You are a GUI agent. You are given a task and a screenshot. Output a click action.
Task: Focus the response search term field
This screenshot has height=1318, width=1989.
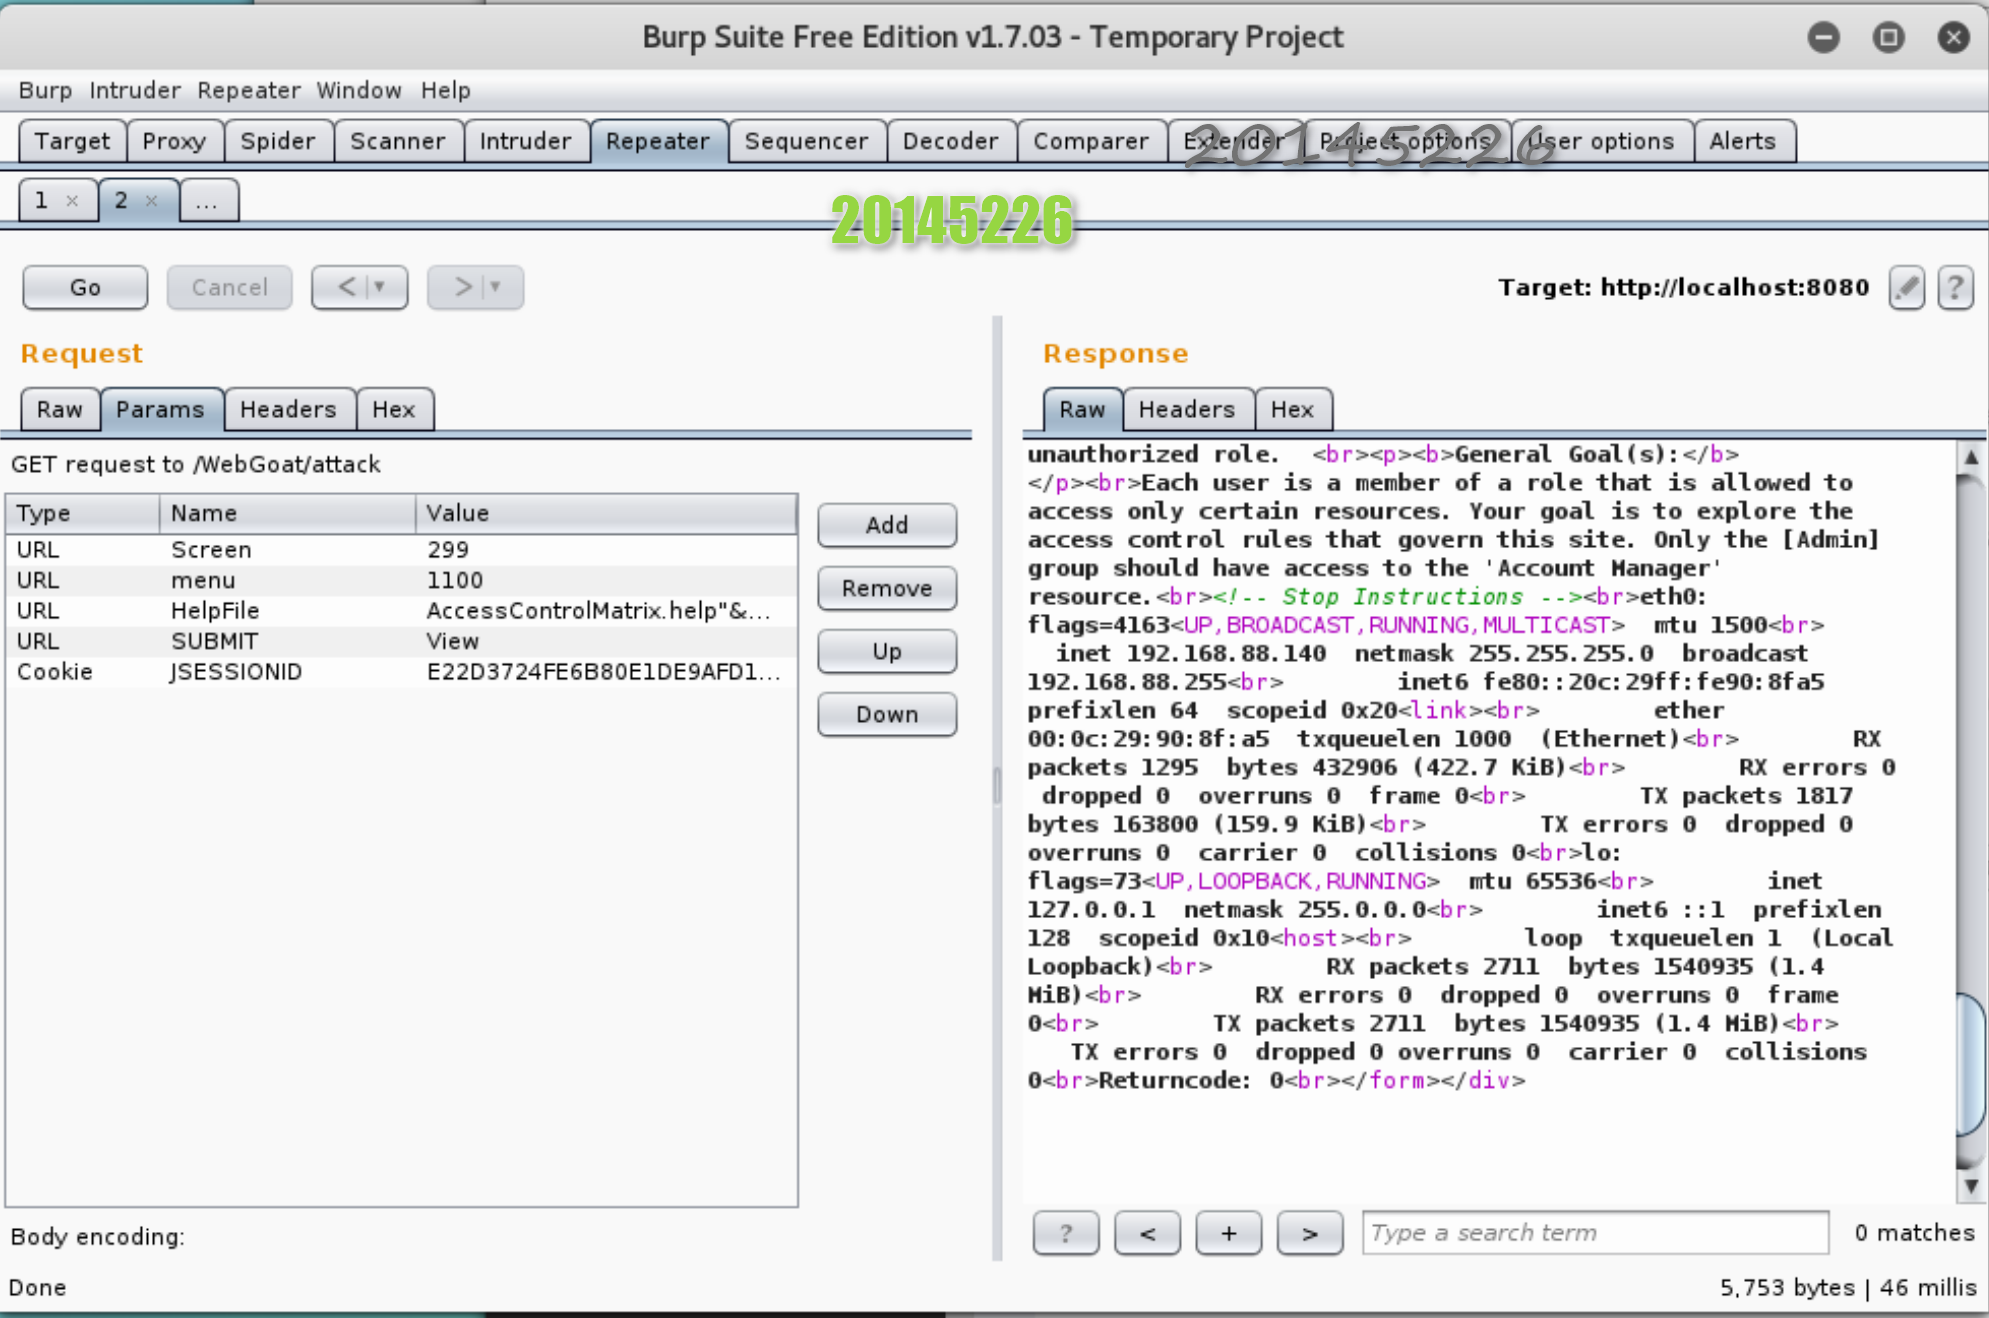coord(1595,1233)
